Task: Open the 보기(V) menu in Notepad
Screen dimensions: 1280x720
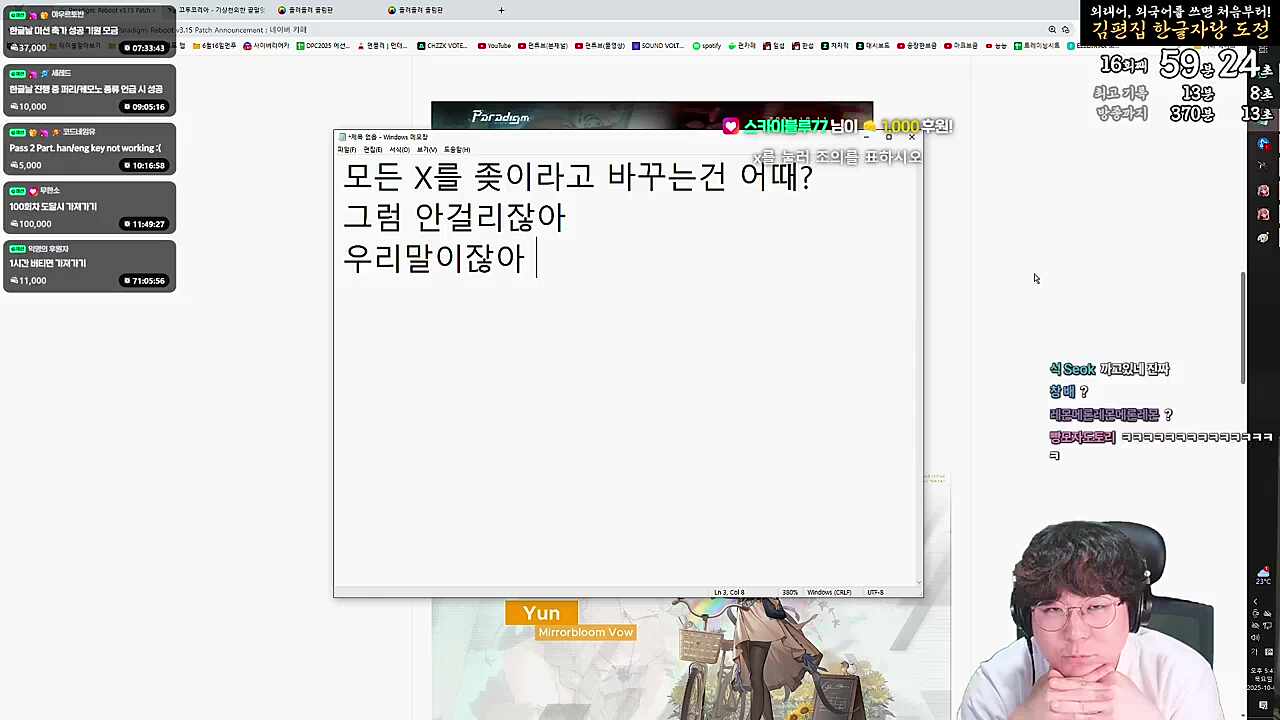Action: click(x=427, y=150)
